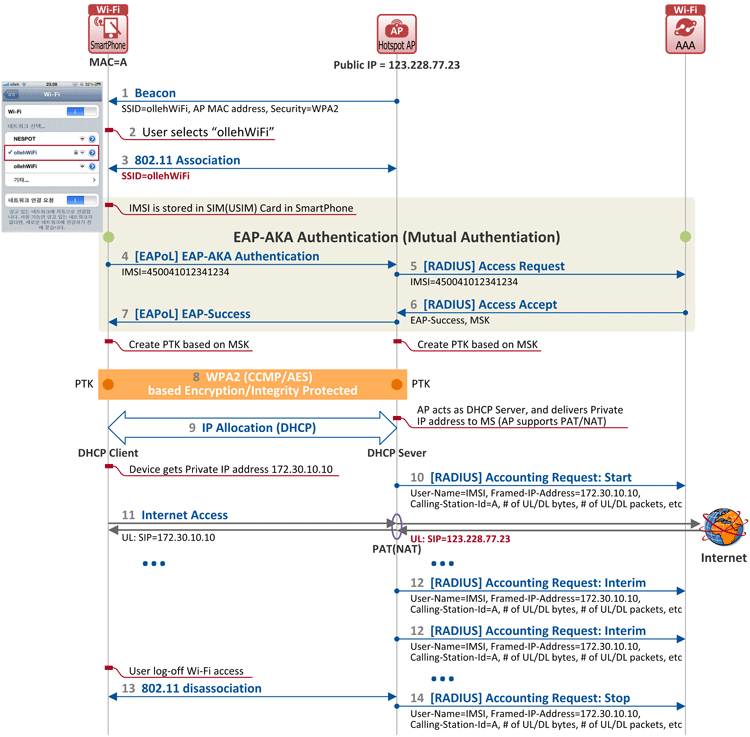Screen dimensions: 750x737
Task: Click the Internet globe icon
Action: (x=723, y=527)
